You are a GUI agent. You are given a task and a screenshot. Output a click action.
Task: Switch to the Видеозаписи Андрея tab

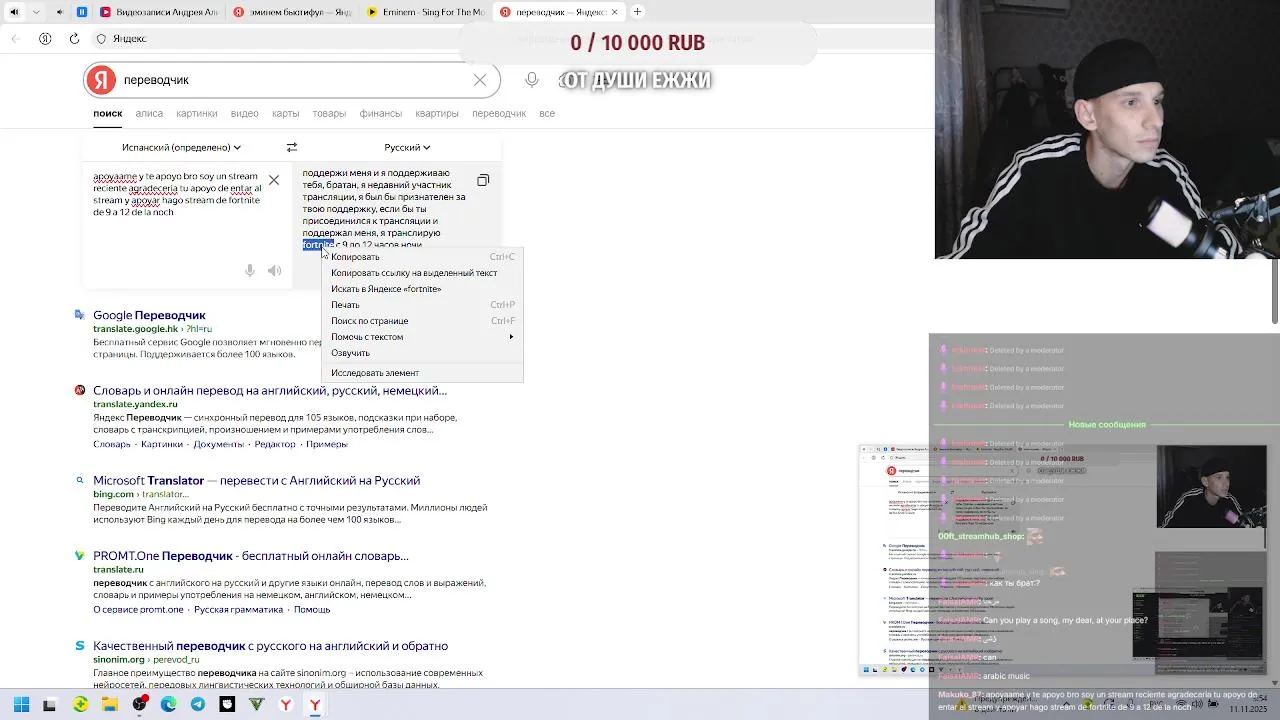click(x=159, y=12)
